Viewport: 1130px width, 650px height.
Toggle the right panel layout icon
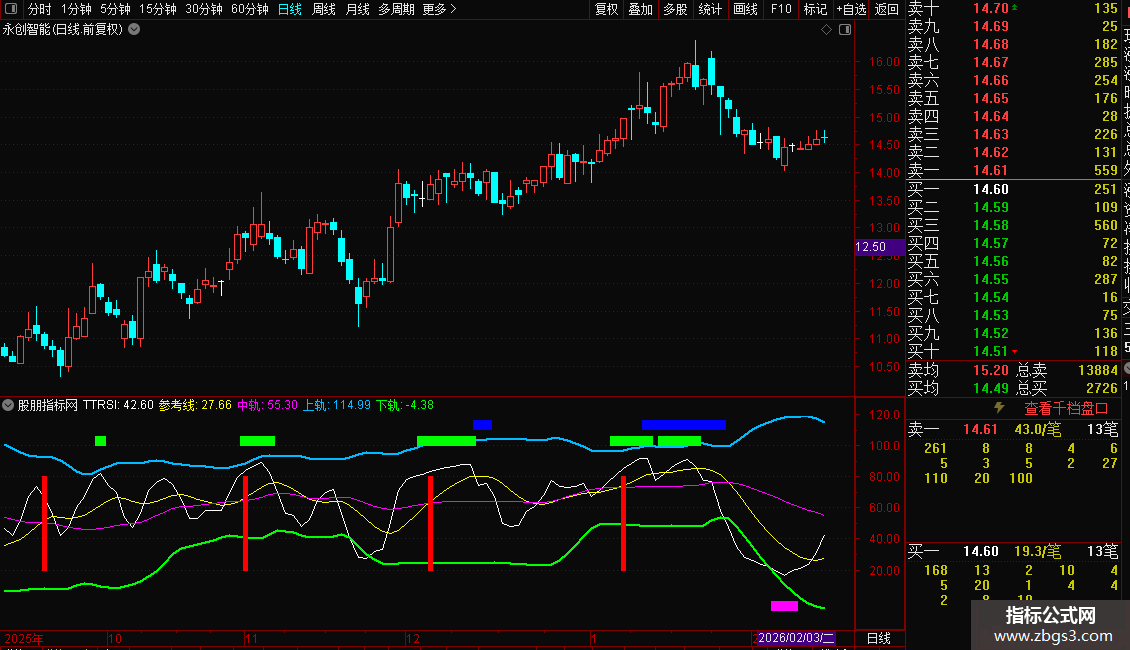845,30
